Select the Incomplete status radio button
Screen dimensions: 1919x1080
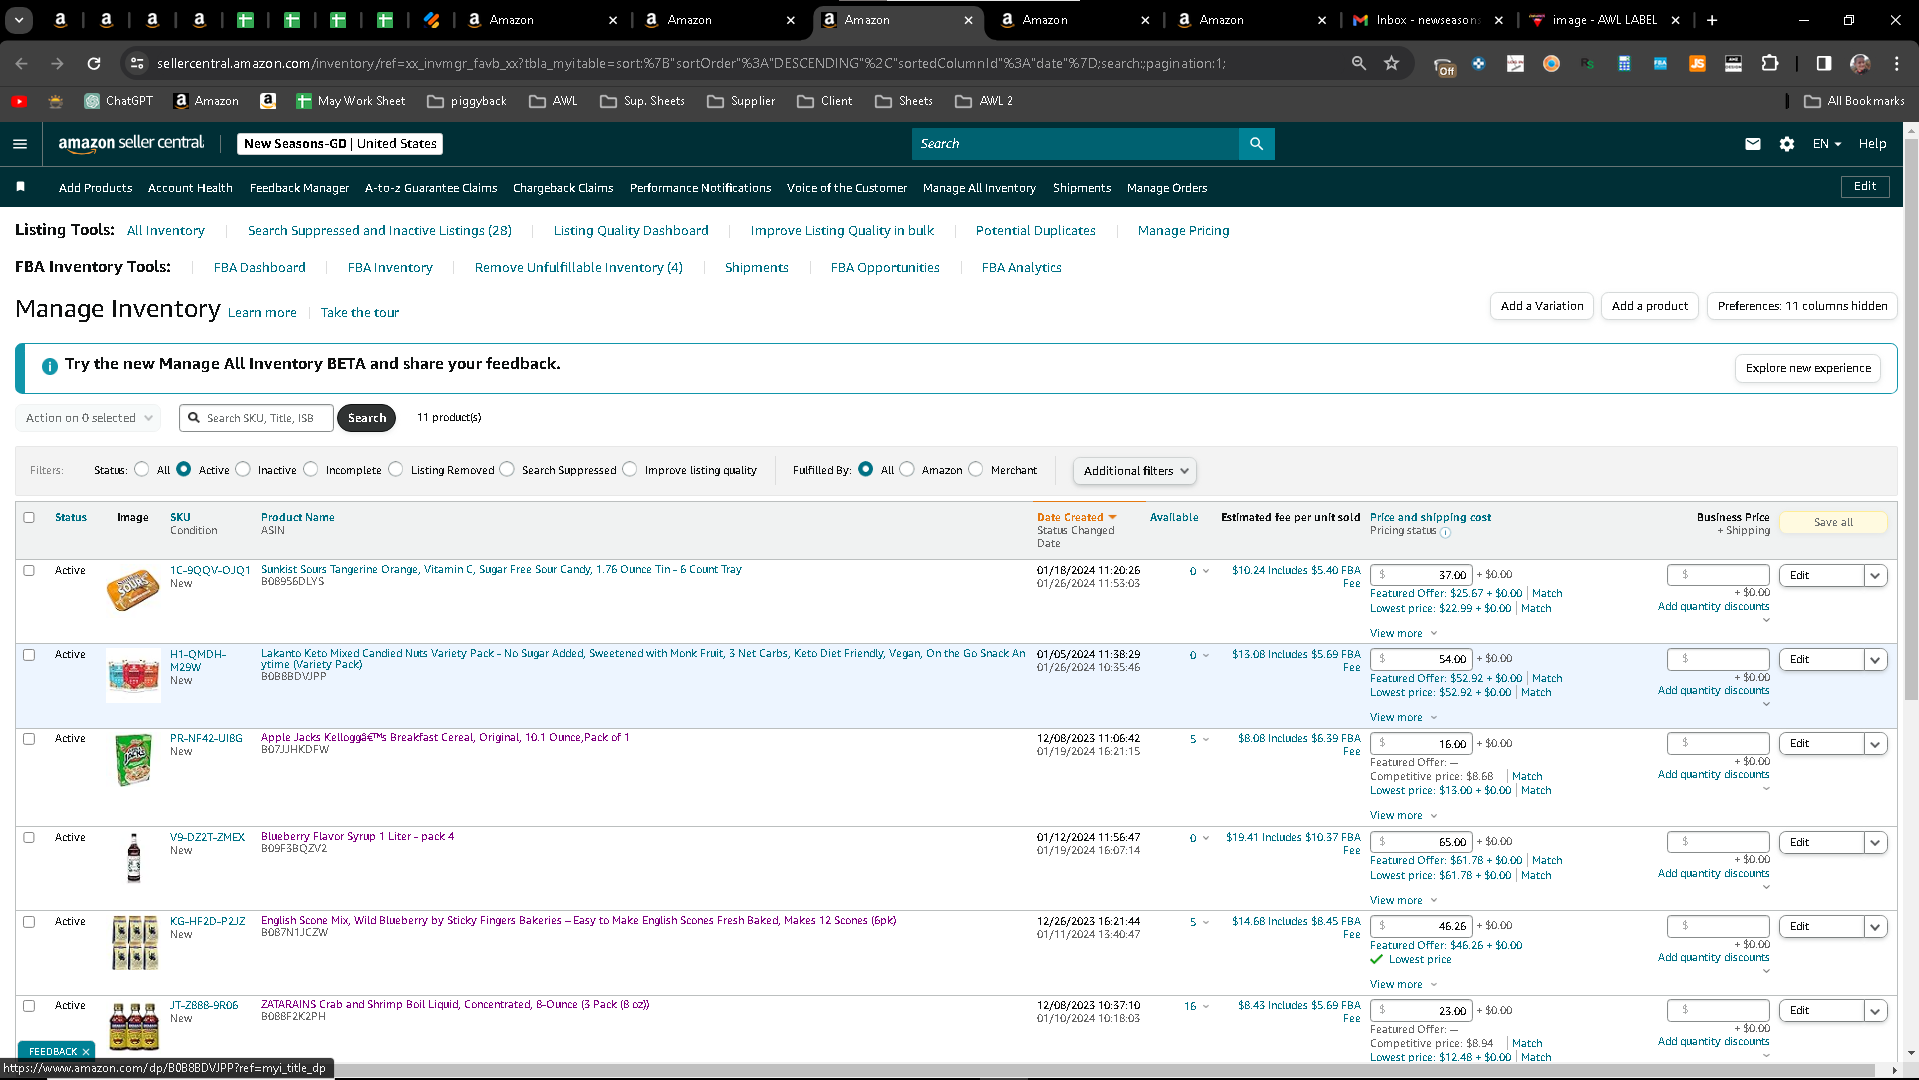[x=311, y=469]
